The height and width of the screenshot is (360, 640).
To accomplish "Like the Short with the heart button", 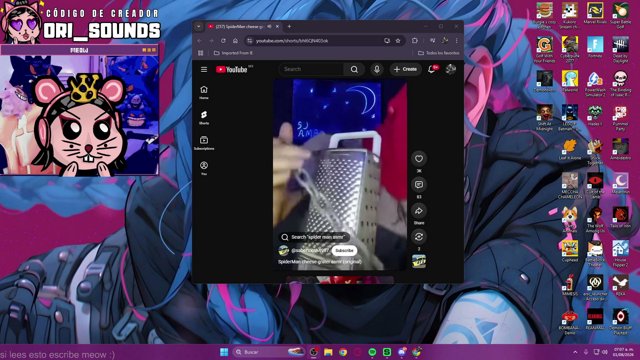I will point(419,159).
